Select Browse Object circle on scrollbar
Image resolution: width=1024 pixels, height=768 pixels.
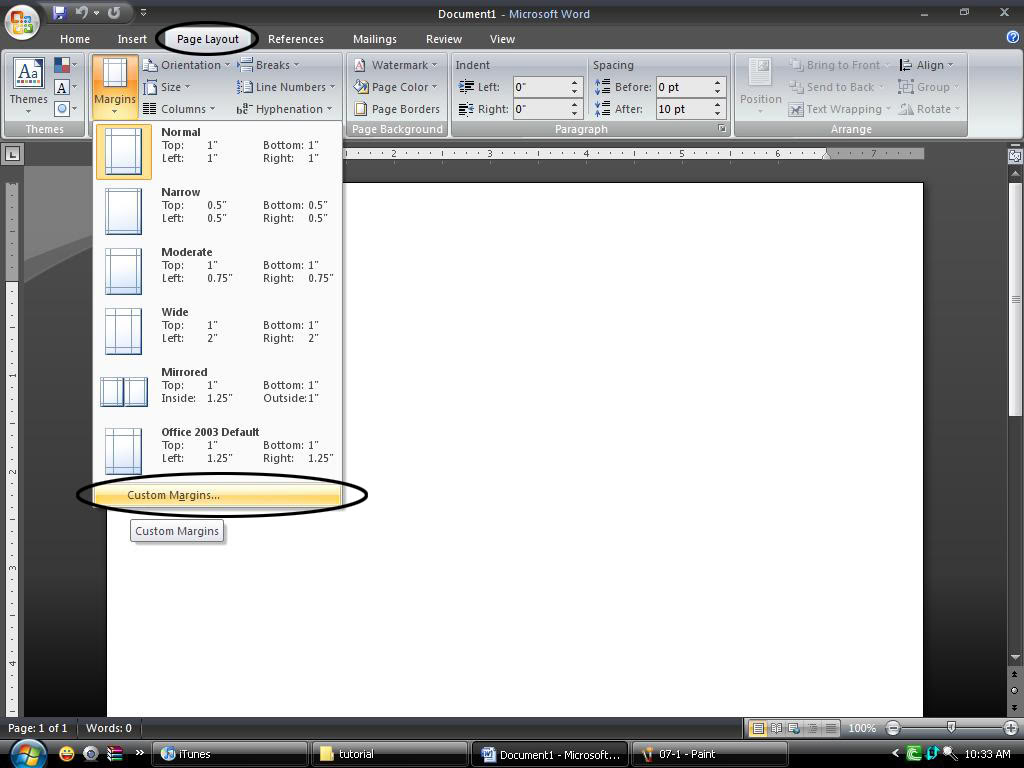1014,690
